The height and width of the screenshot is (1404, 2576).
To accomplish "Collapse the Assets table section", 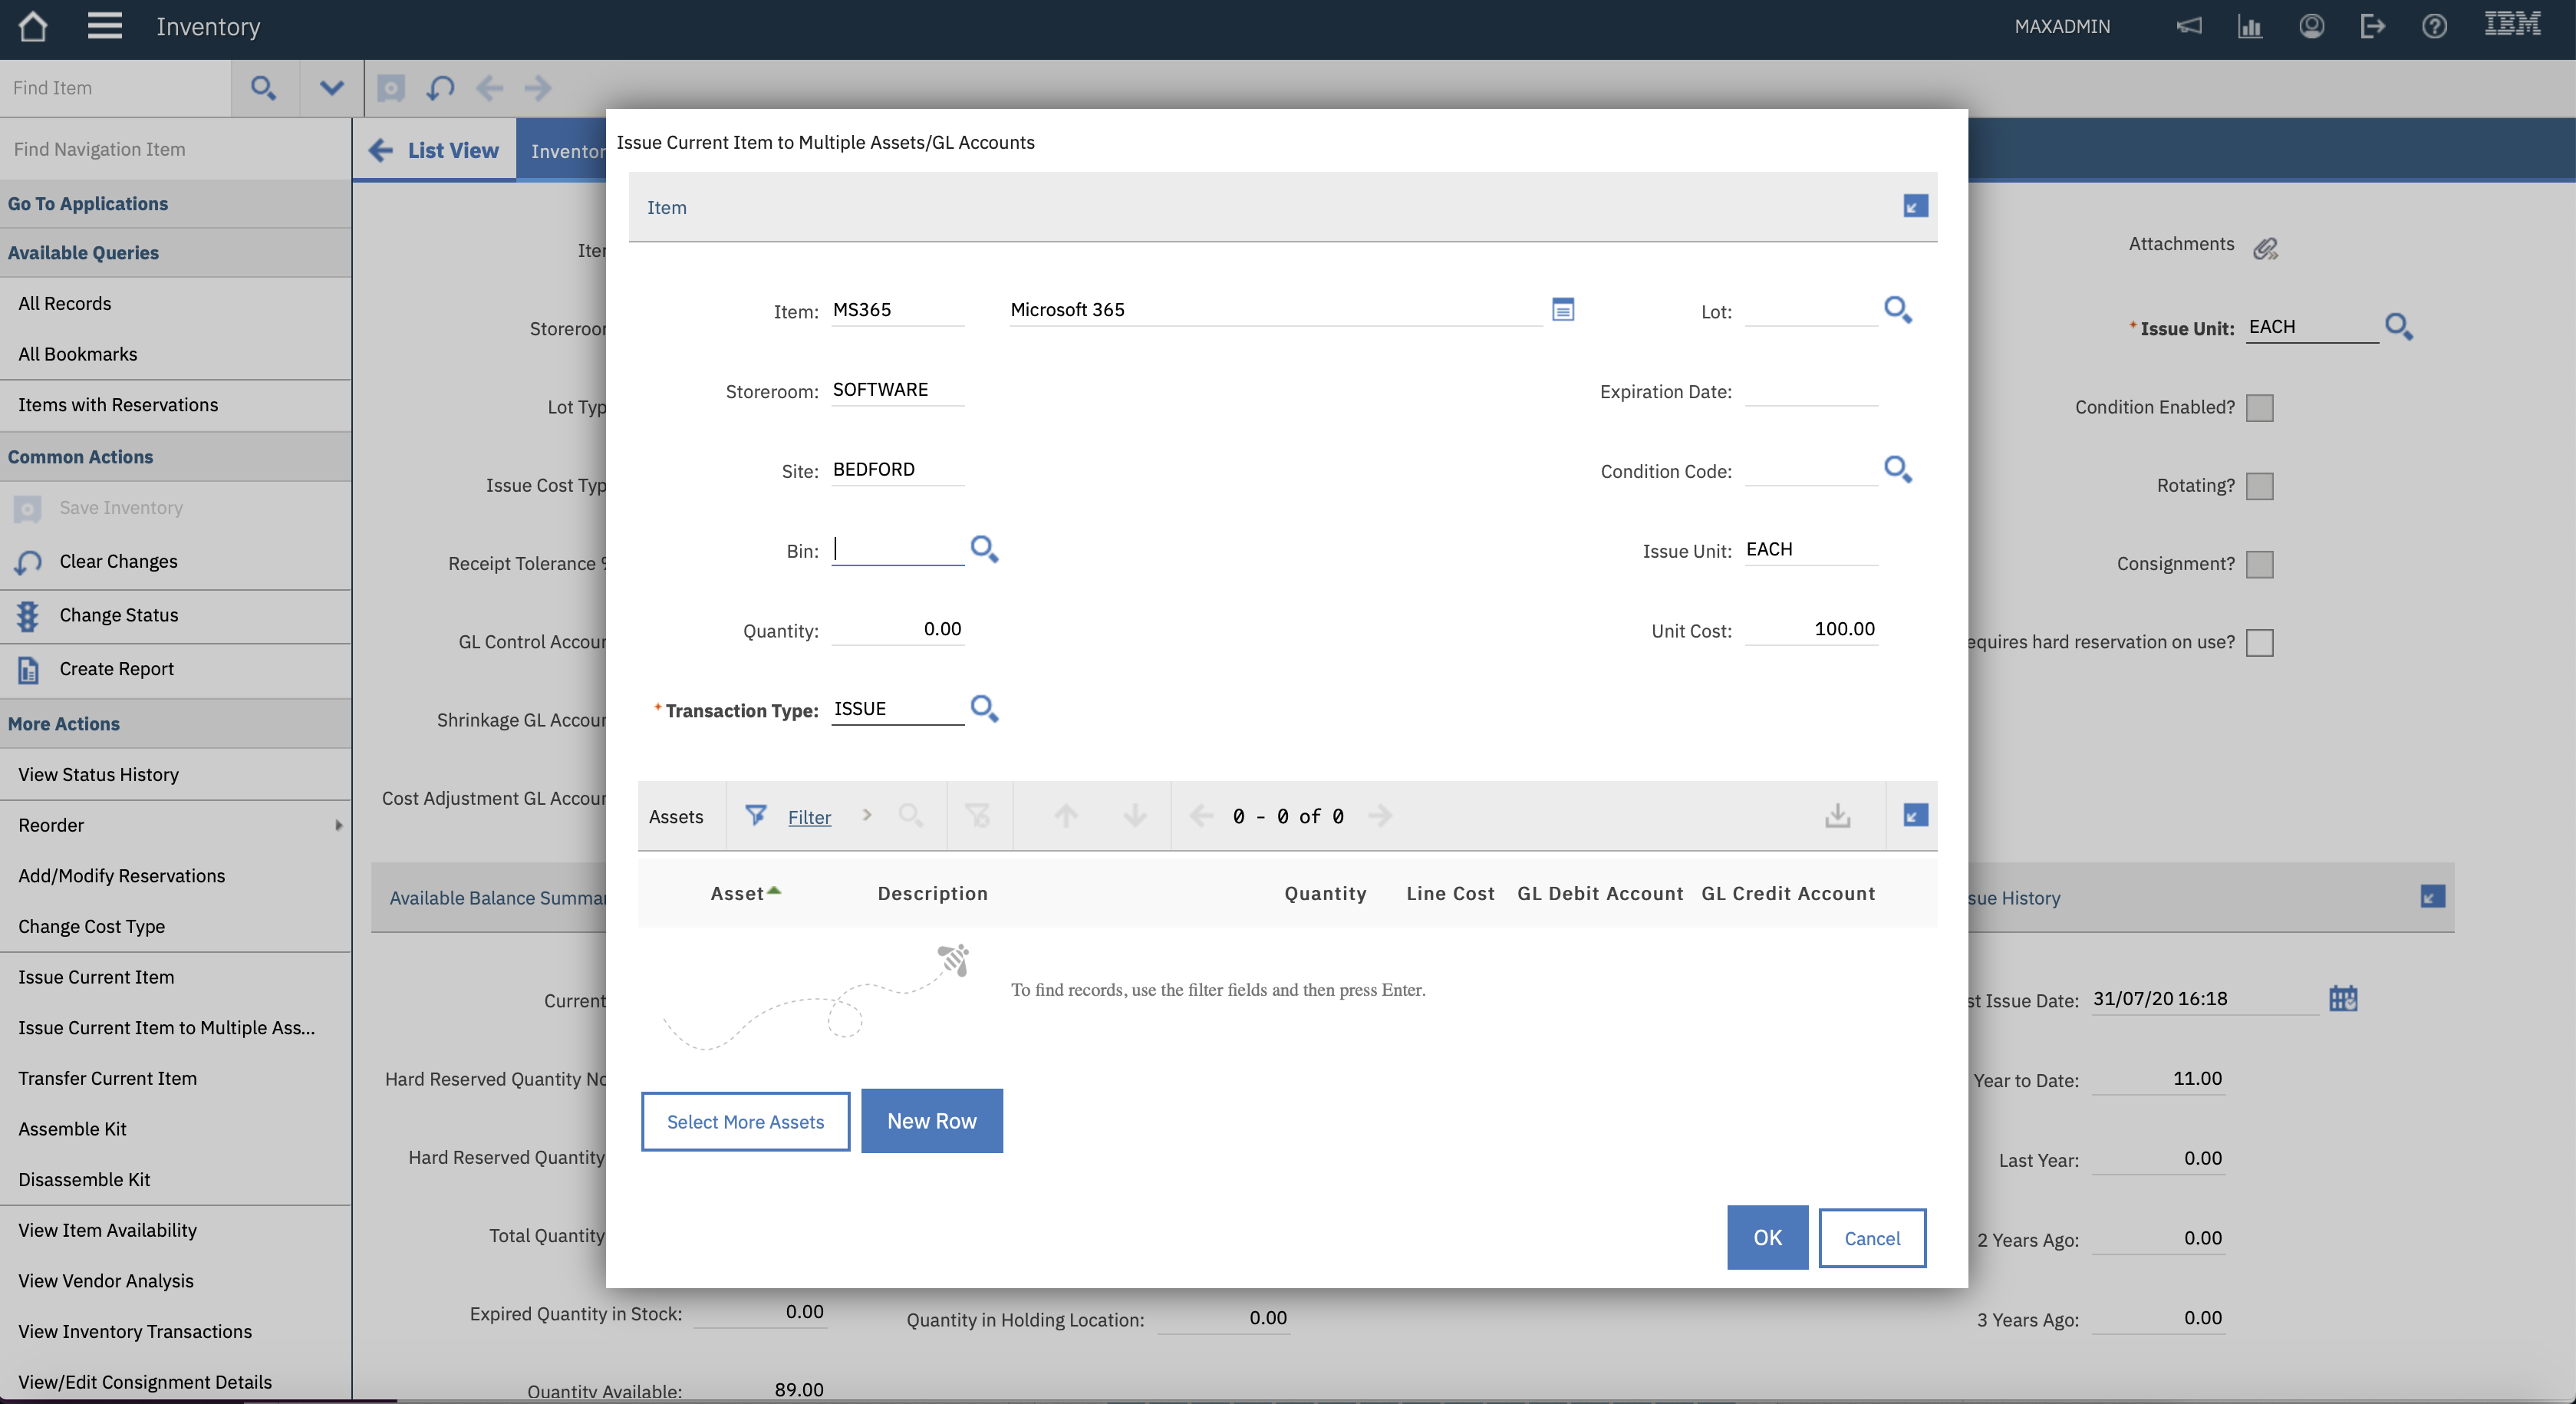I will coord(1915,816).
